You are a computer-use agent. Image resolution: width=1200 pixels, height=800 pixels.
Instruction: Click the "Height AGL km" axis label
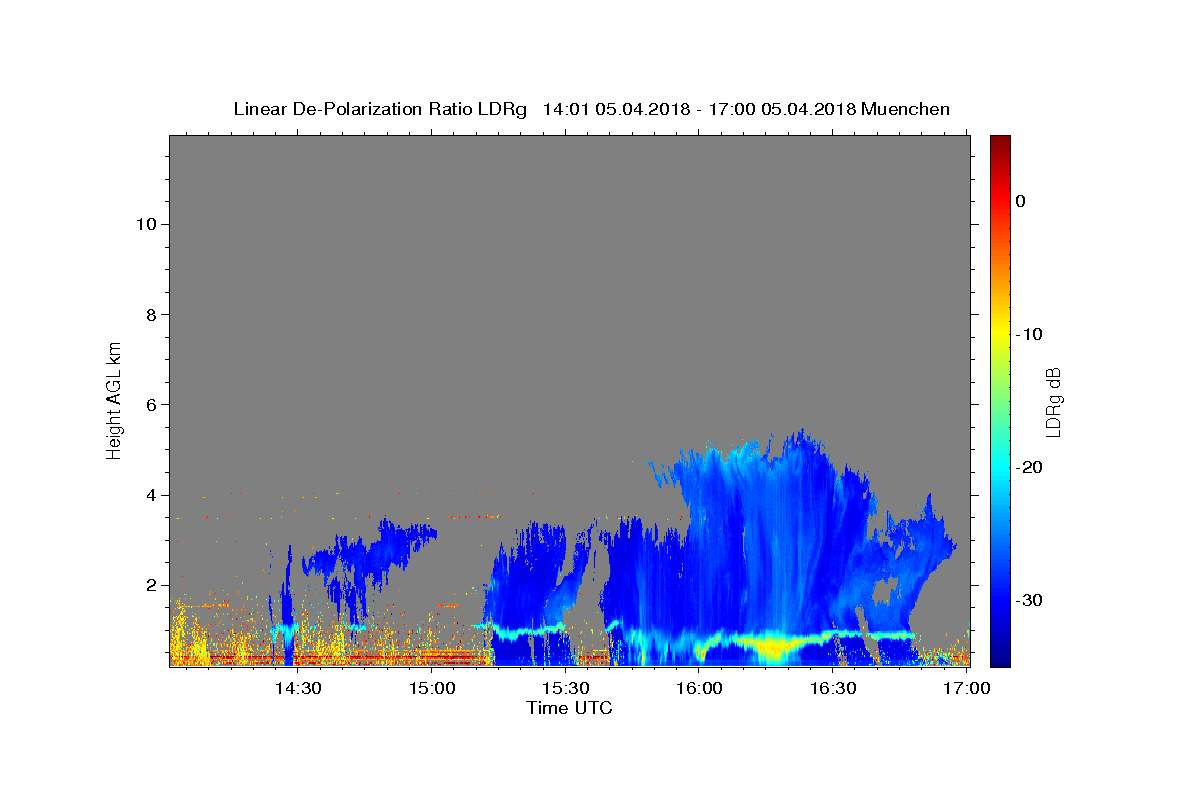coord(114,399)
